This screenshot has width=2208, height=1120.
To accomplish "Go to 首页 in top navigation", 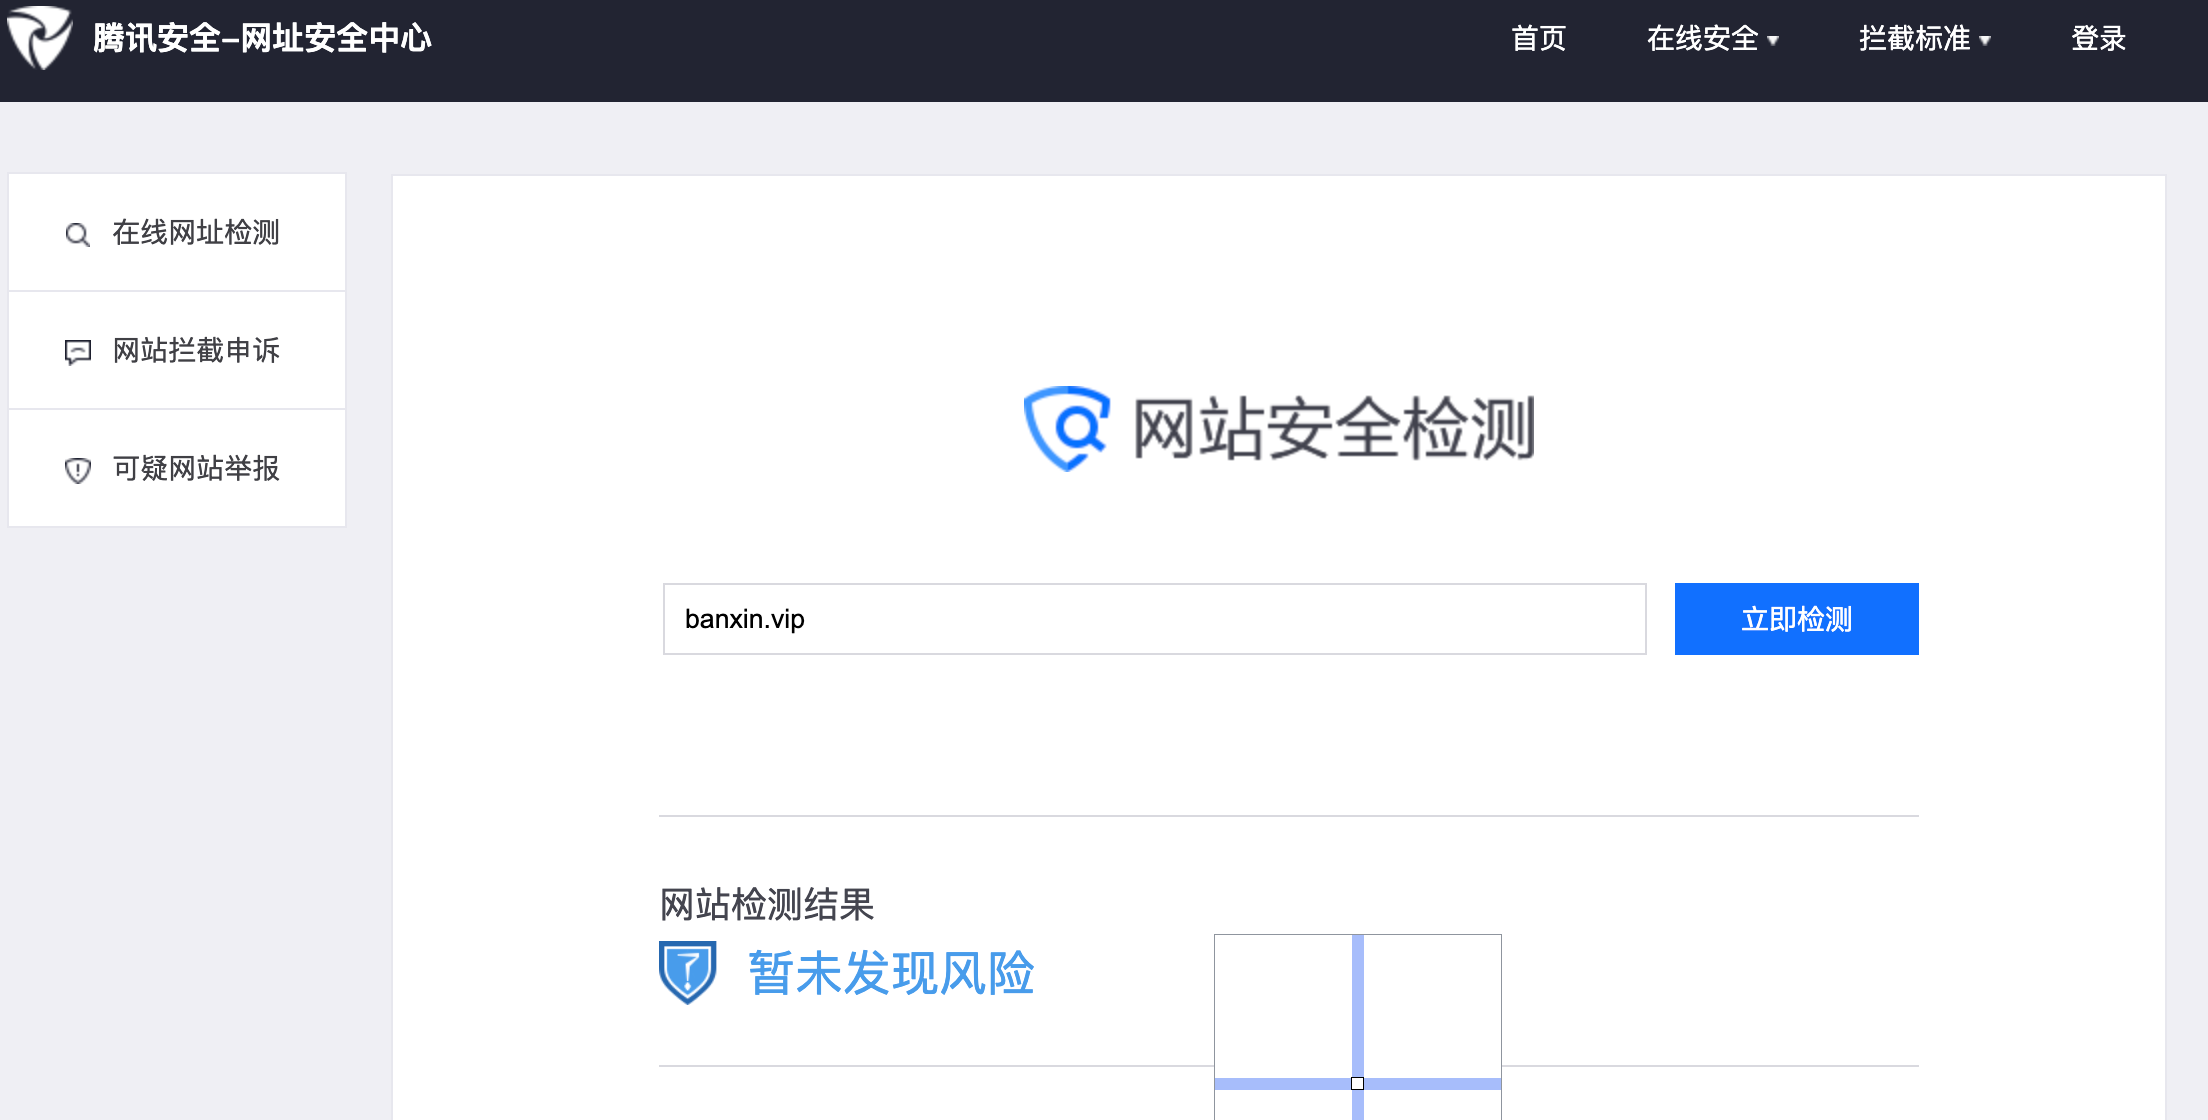I will [1538, 39].
